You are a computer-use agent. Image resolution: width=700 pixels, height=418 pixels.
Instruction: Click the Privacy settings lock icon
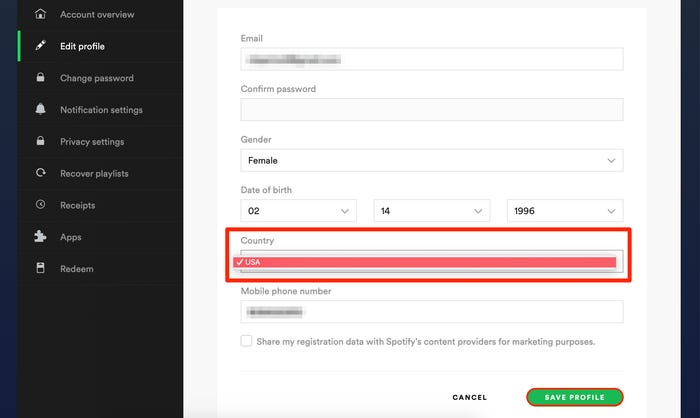(x=40, y=141)
